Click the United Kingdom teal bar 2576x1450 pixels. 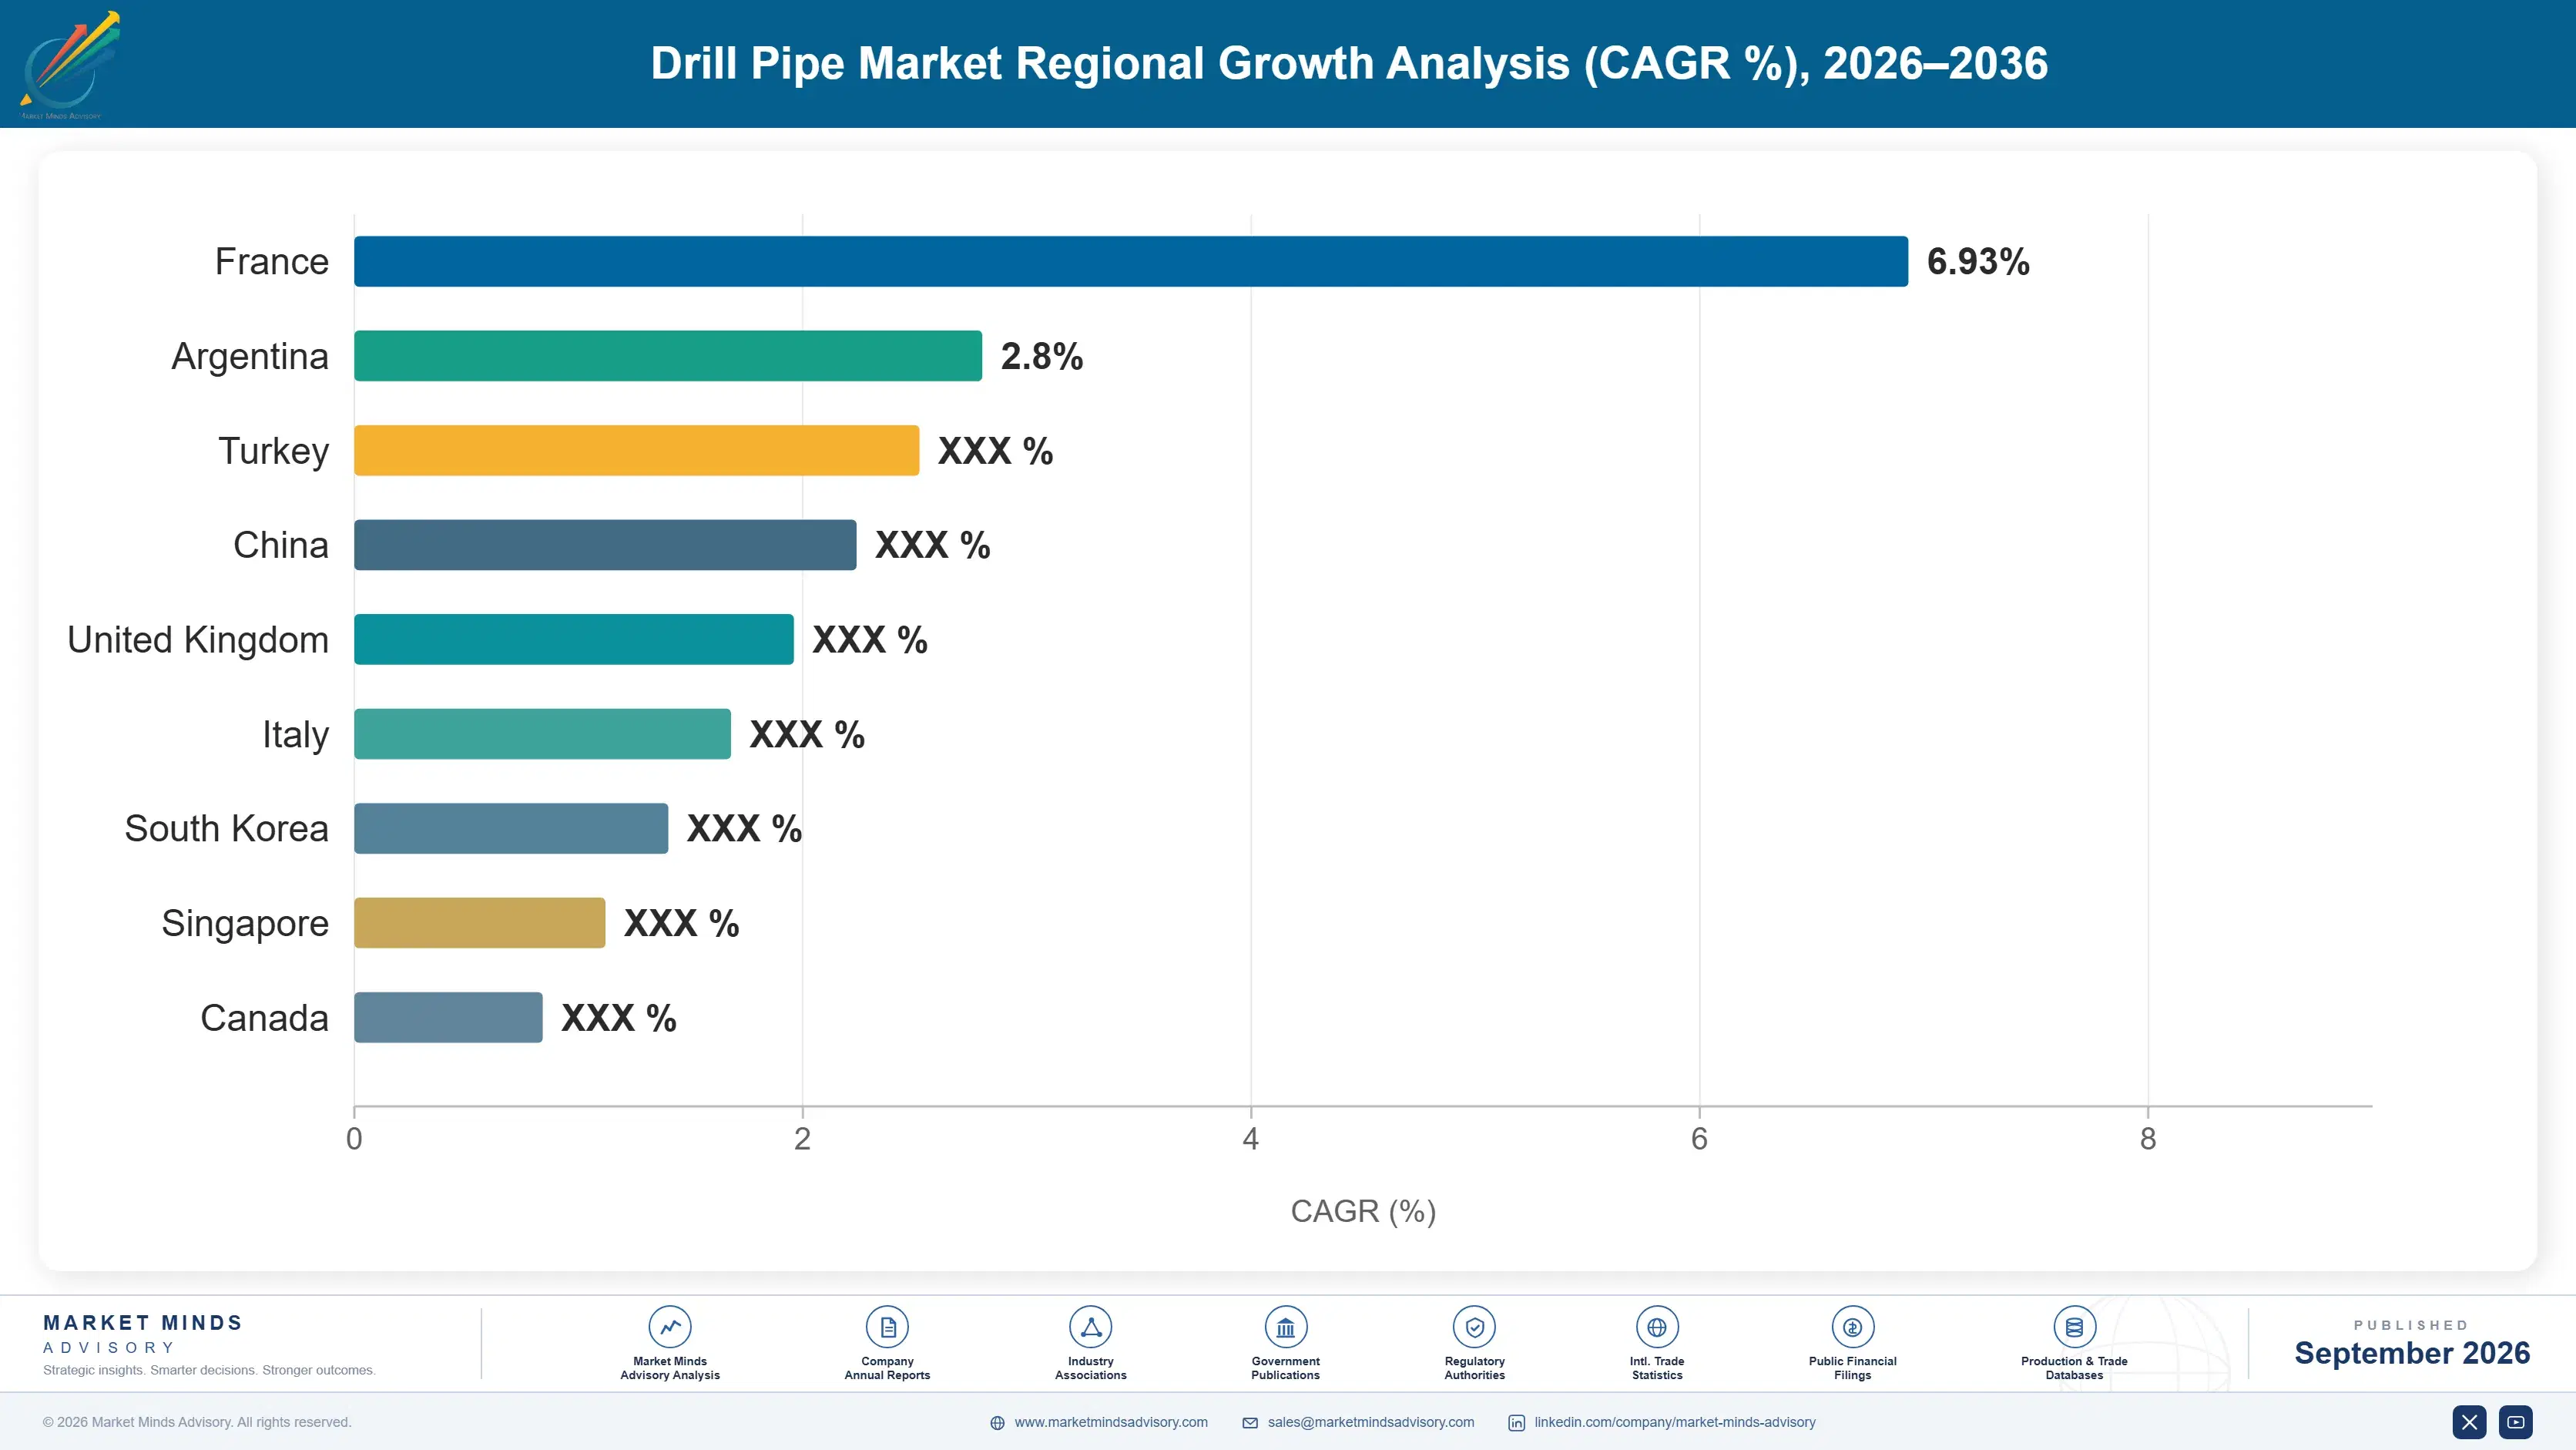[574, 639]
